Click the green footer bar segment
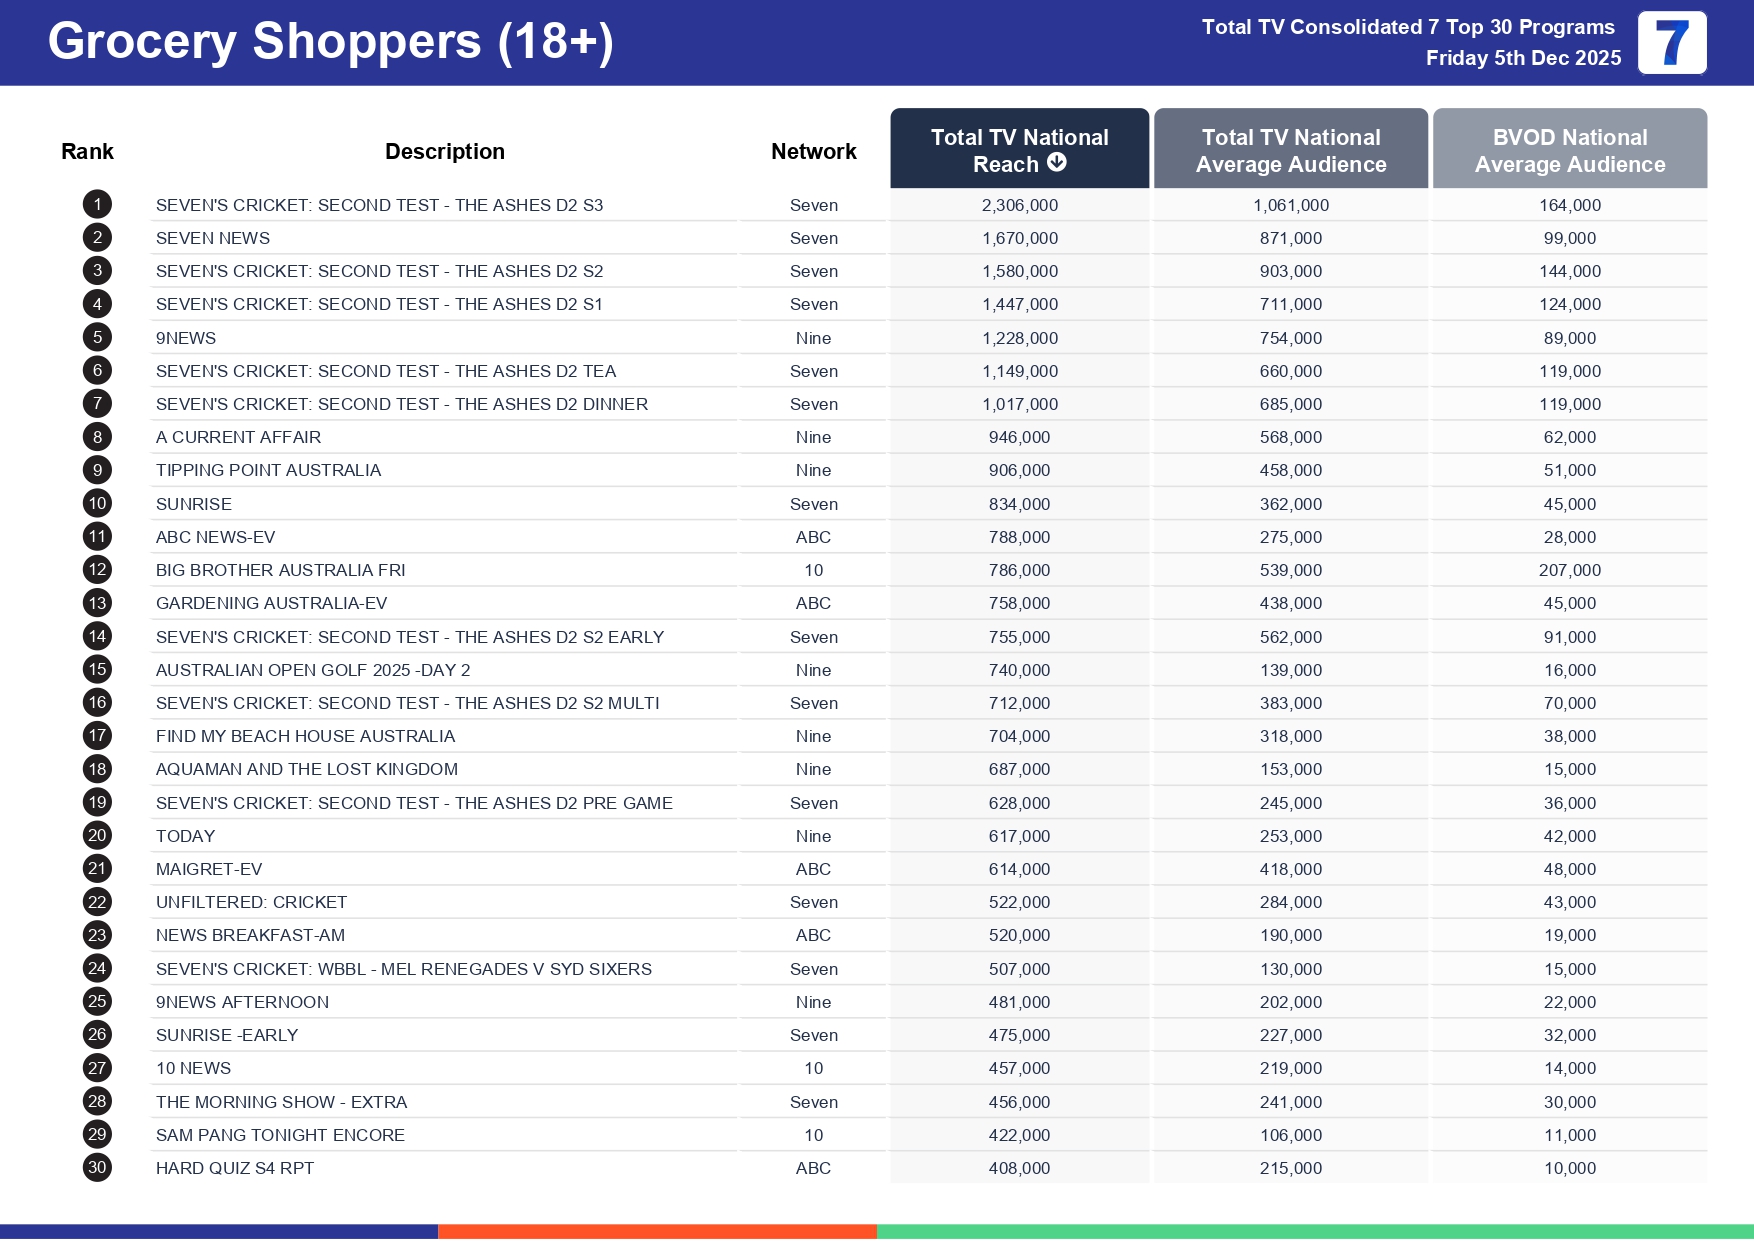This screenshot has width=1754, height=1241. click(1314, 1231)
